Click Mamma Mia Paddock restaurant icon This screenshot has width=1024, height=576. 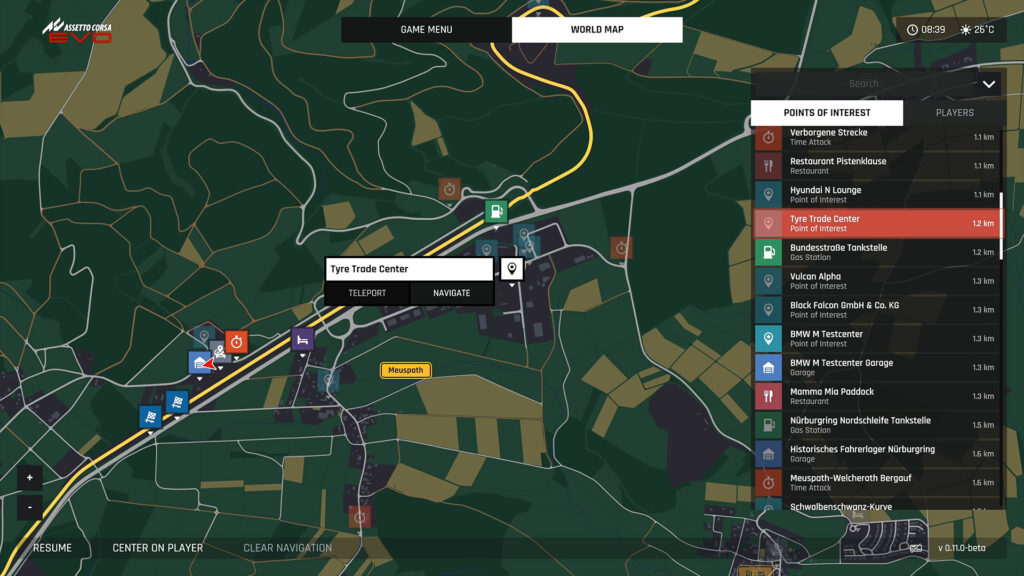768,396
